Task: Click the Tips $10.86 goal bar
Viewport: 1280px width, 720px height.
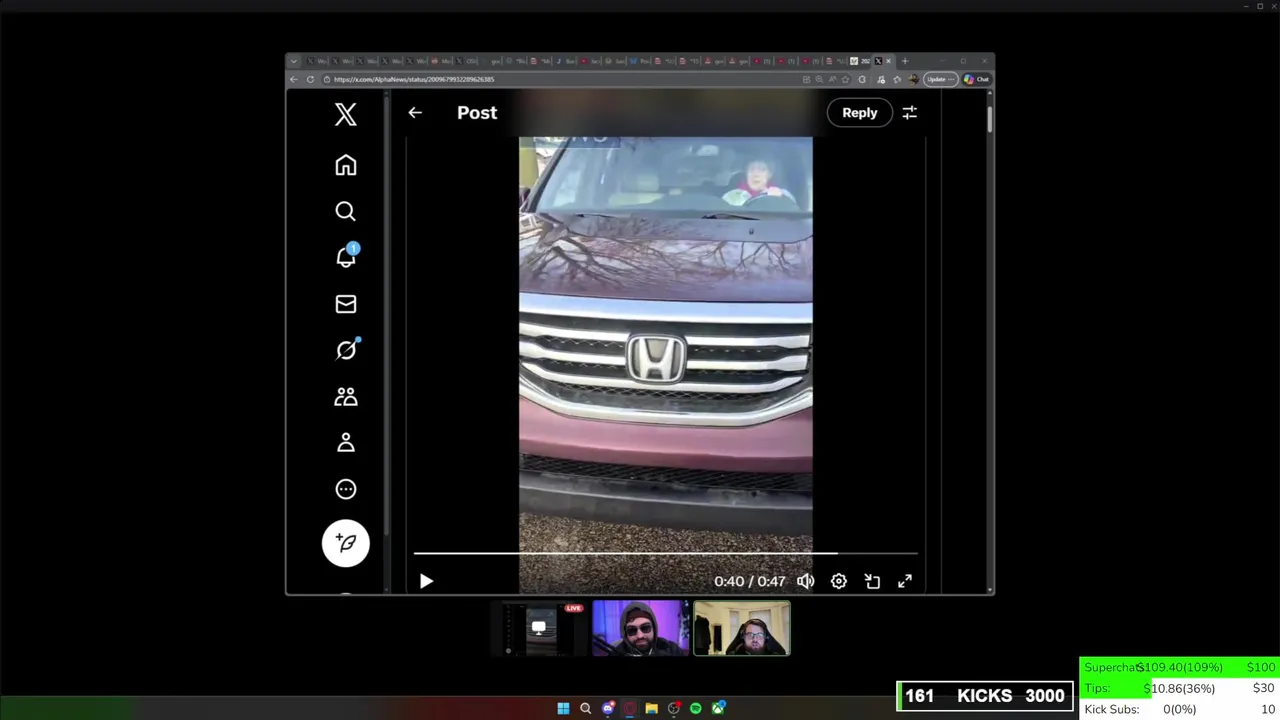Action: tap(1180, 688)
